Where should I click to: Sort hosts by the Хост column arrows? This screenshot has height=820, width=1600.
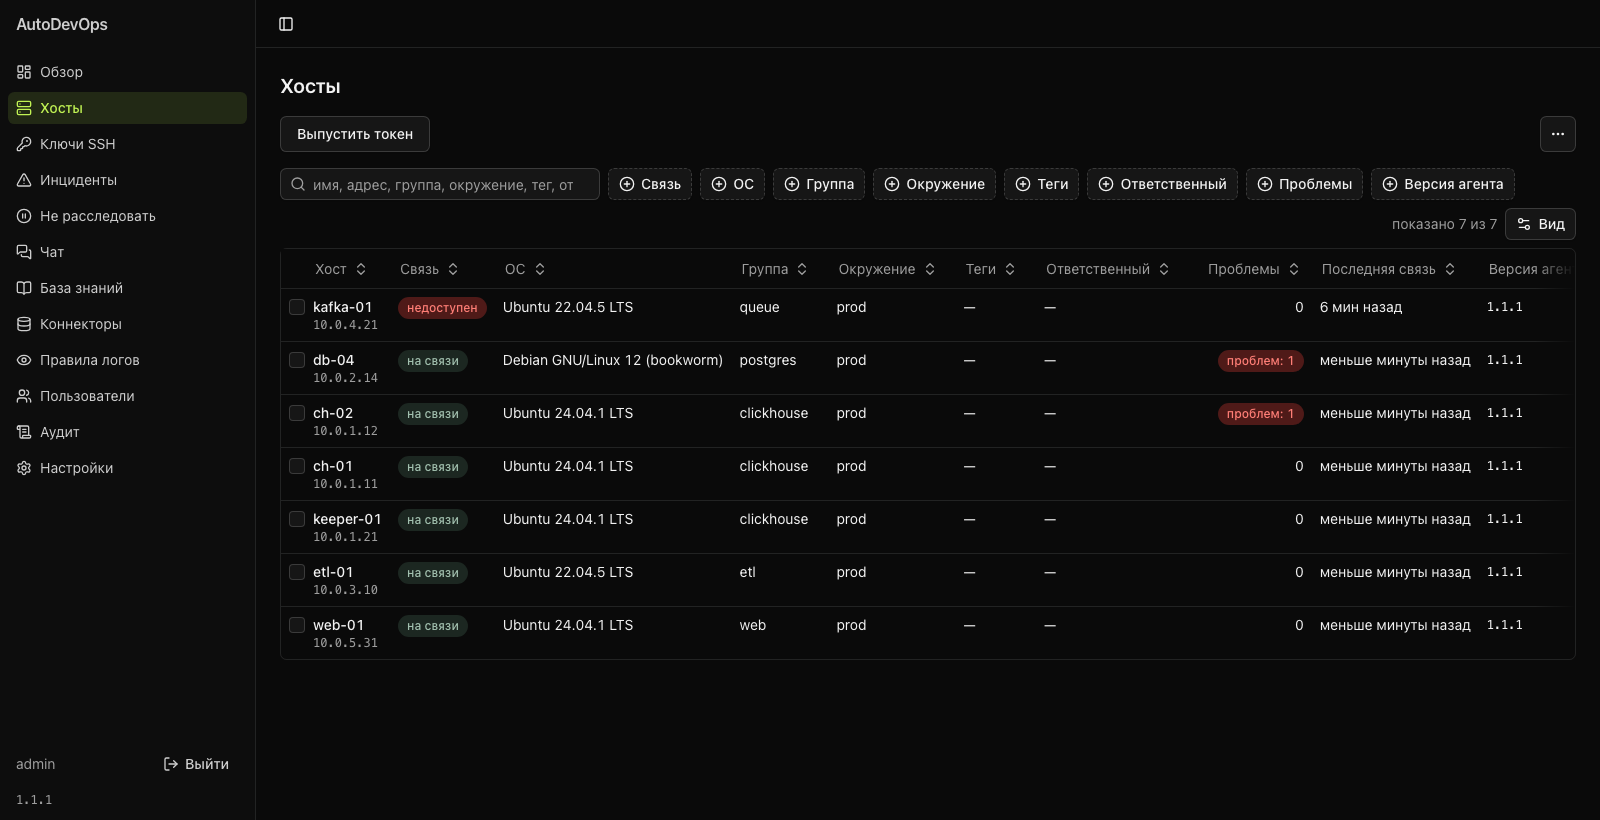point(361,269)
